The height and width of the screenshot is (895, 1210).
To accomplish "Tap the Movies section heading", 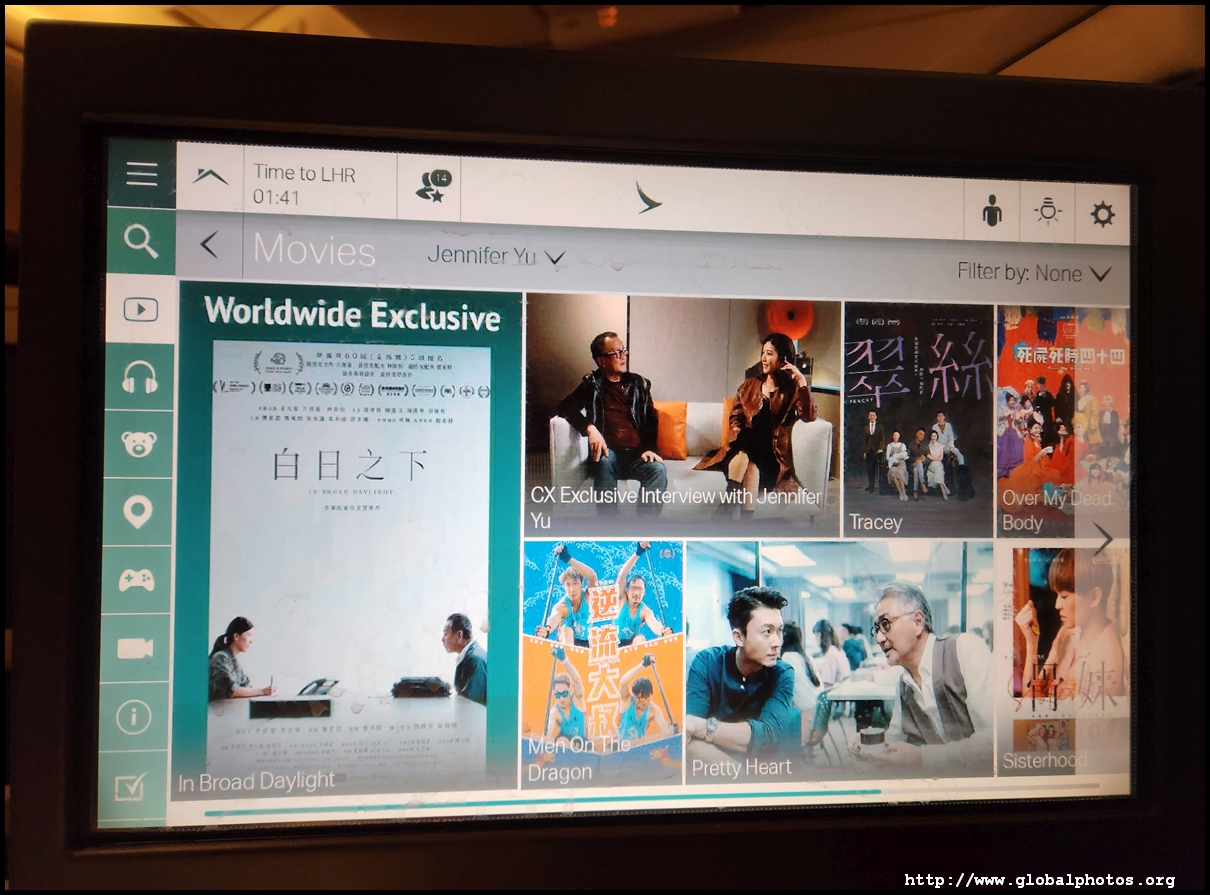I will pos(314,250).
